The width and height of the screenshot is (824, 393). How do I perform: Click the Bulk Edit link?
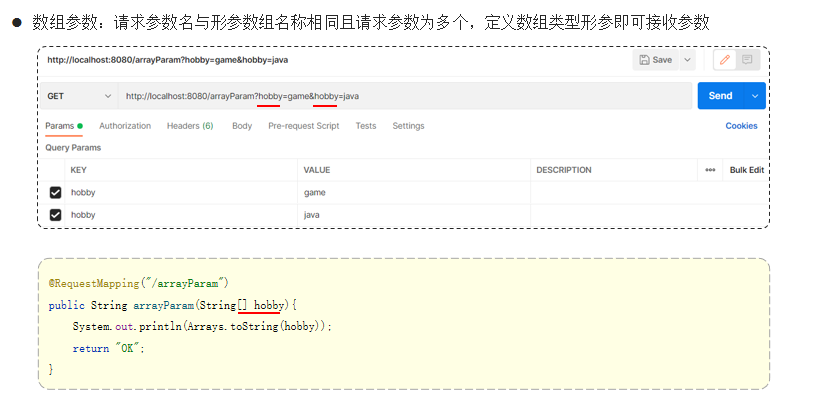(x=747, y=170)
